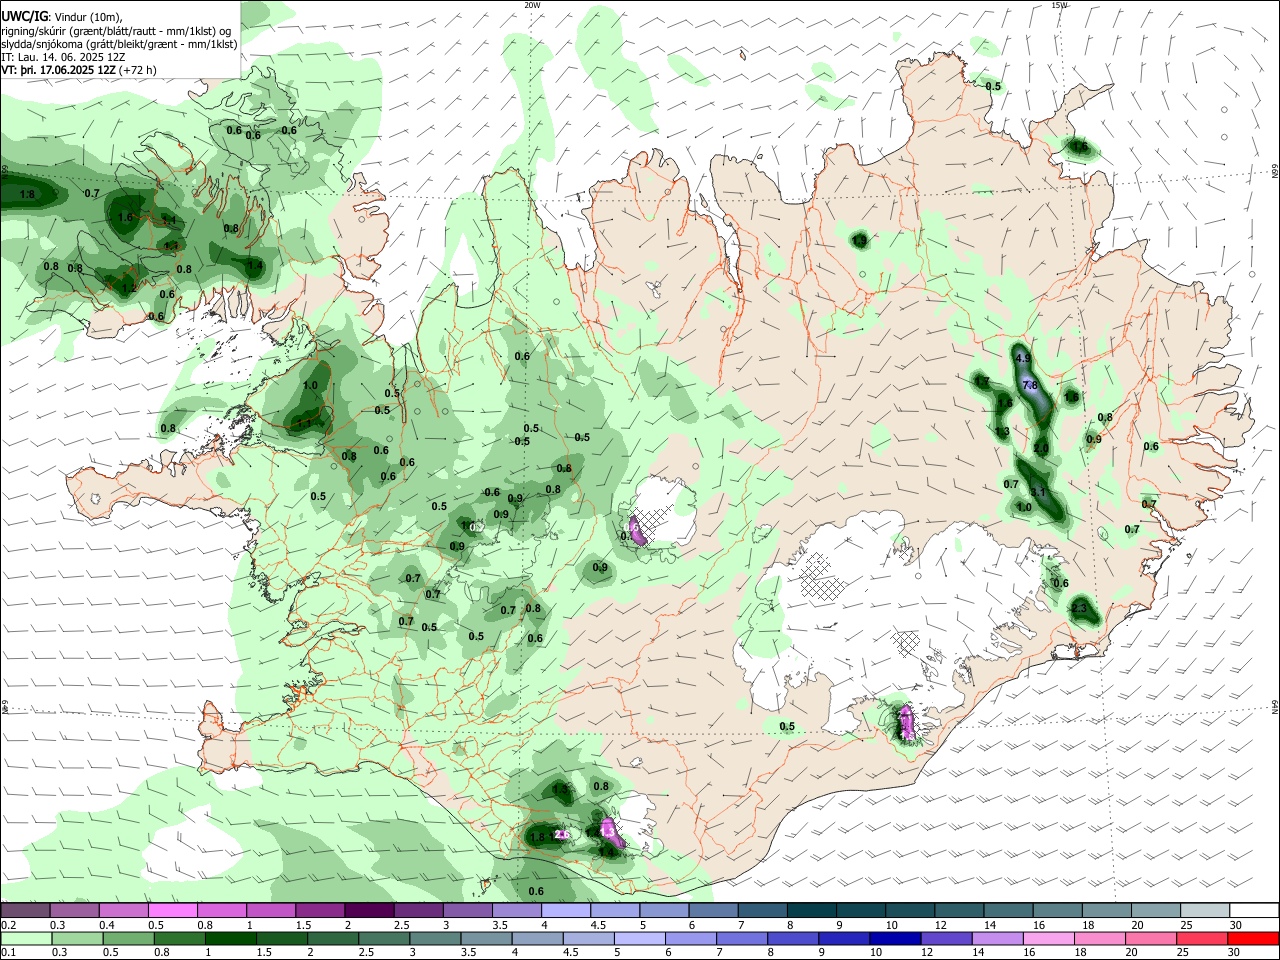The image size is (1280, 960).
Task: Select the pale grey snow swatch between 25 and 30
Action: pyautogui.click(x=1204, y=910)
